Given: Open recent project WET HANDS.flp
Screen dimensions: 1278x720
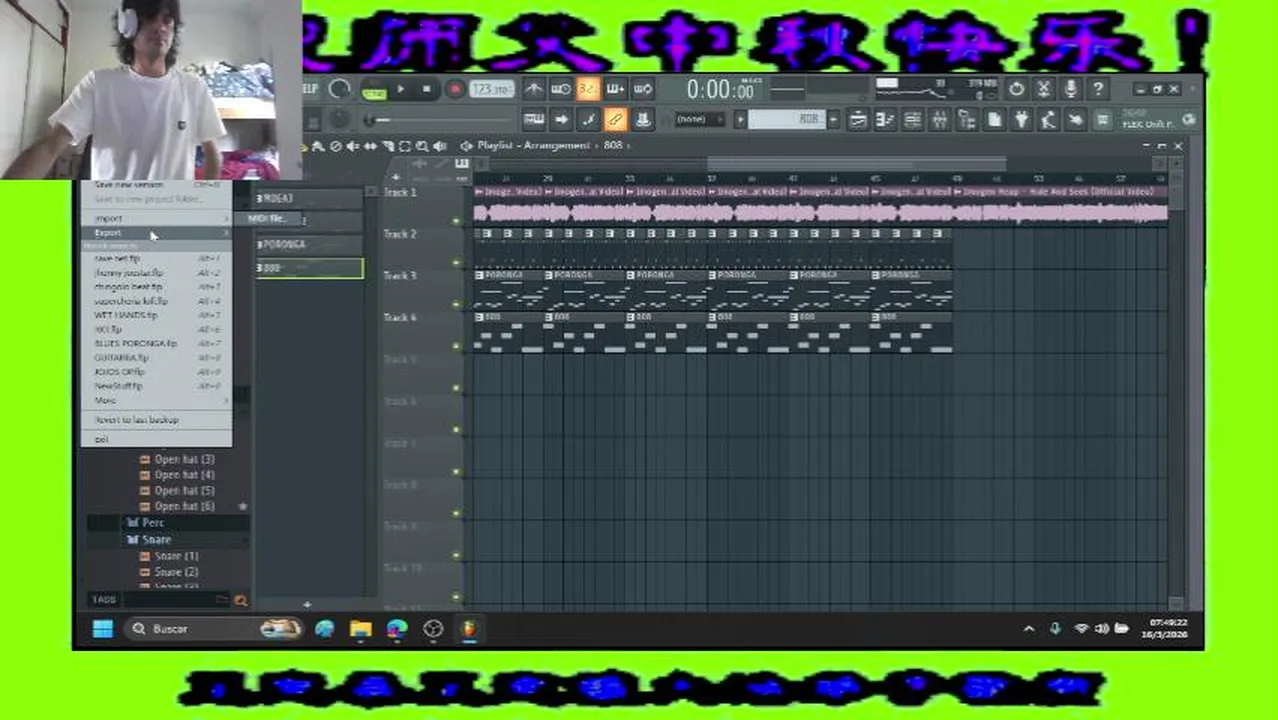Looking at the screenshot, I should pos(156,315).
